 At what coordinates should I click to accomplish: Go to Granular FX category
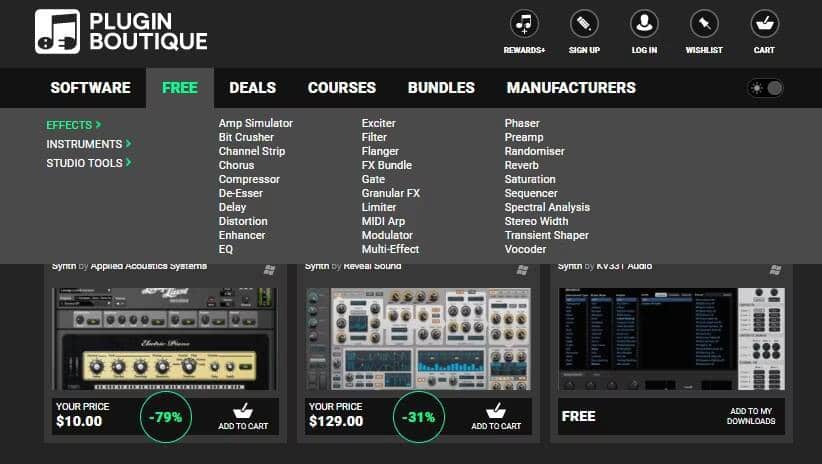tap(391, 193)
